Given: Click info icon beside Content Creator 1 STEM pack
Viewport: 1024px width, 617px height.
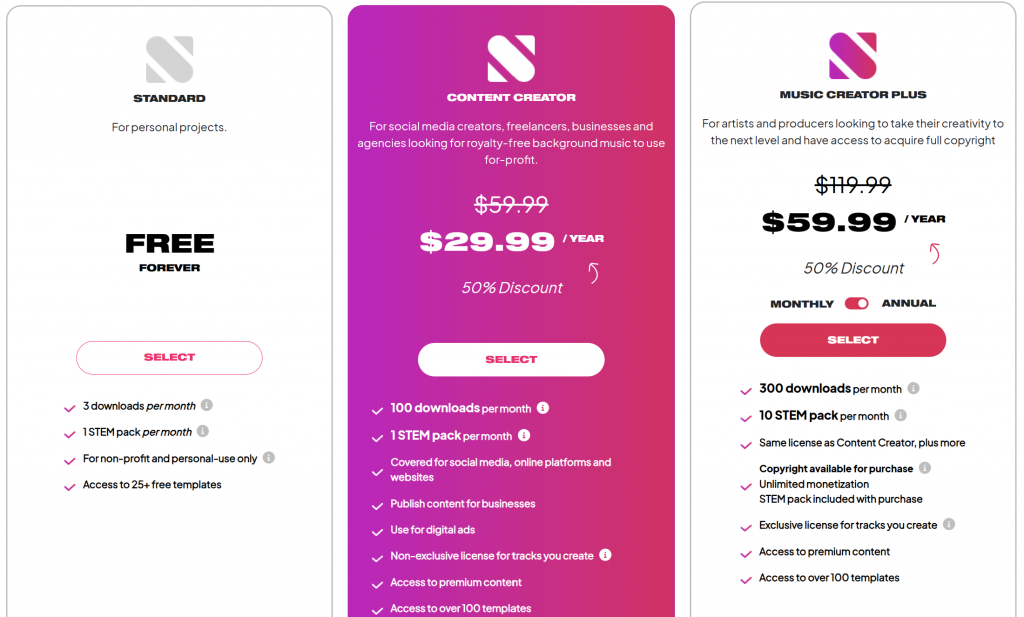Looking at the screenshot, I should coord(524,435).
